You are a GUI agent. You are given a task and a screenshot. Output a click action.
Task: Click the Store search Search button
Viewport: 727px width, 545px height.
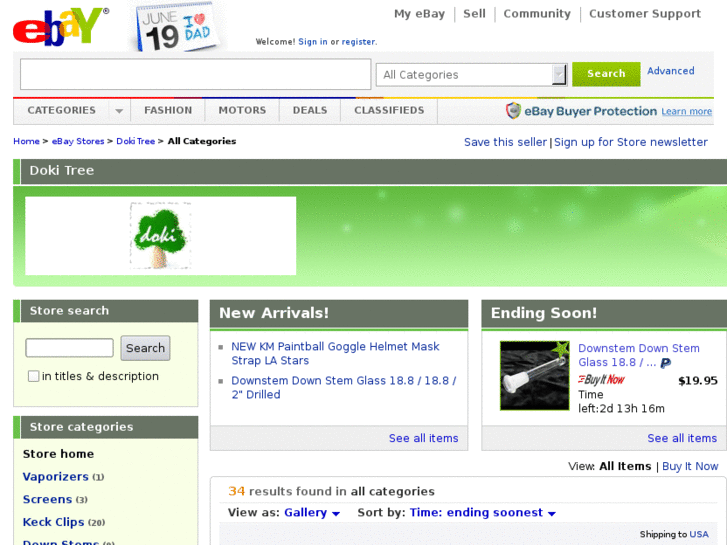click(145, 348)
